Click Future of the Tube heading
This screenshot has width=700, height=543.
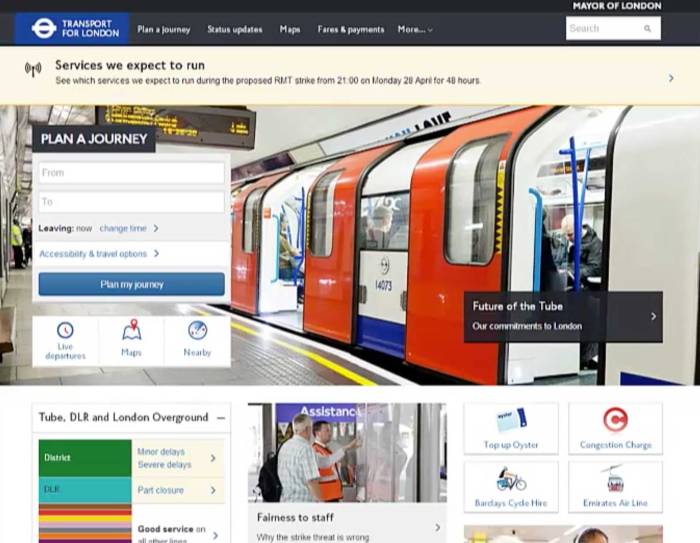(x=518, y=306)
